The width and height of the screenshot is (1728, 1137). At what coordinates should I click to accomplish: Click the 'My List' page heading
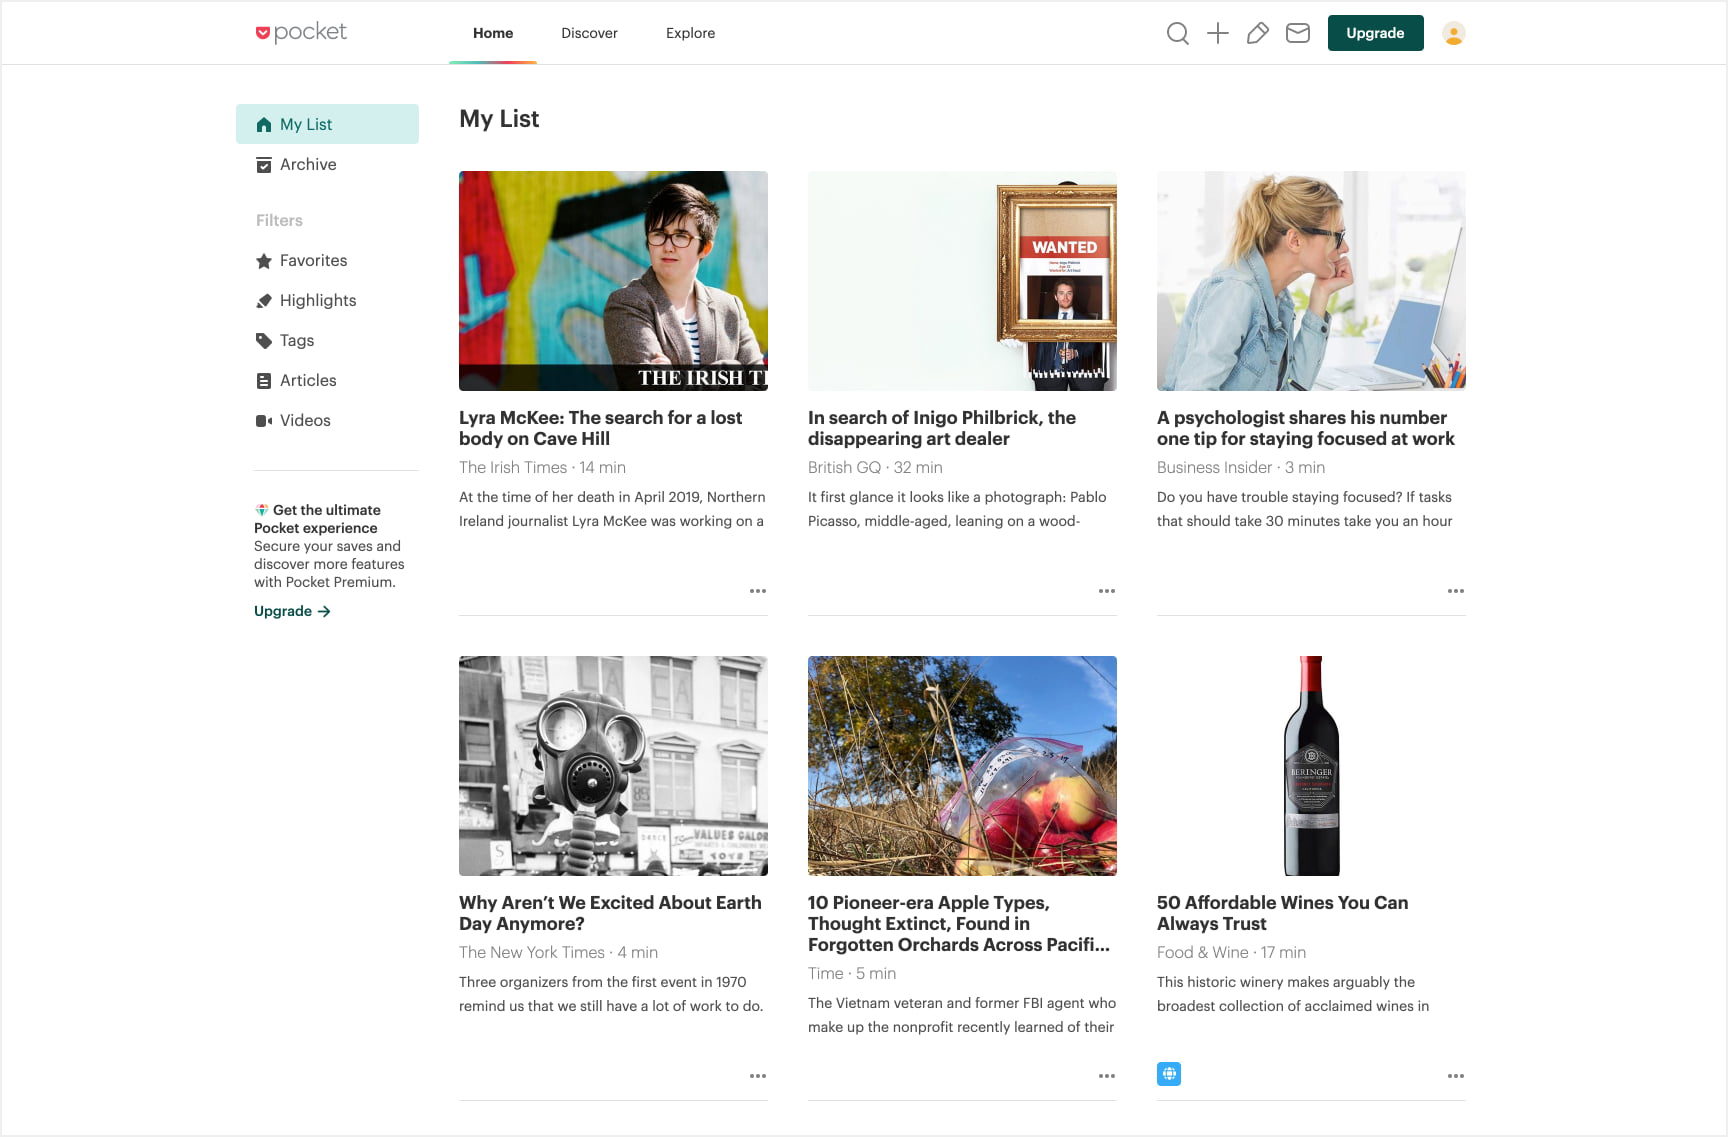coord(499,119)
